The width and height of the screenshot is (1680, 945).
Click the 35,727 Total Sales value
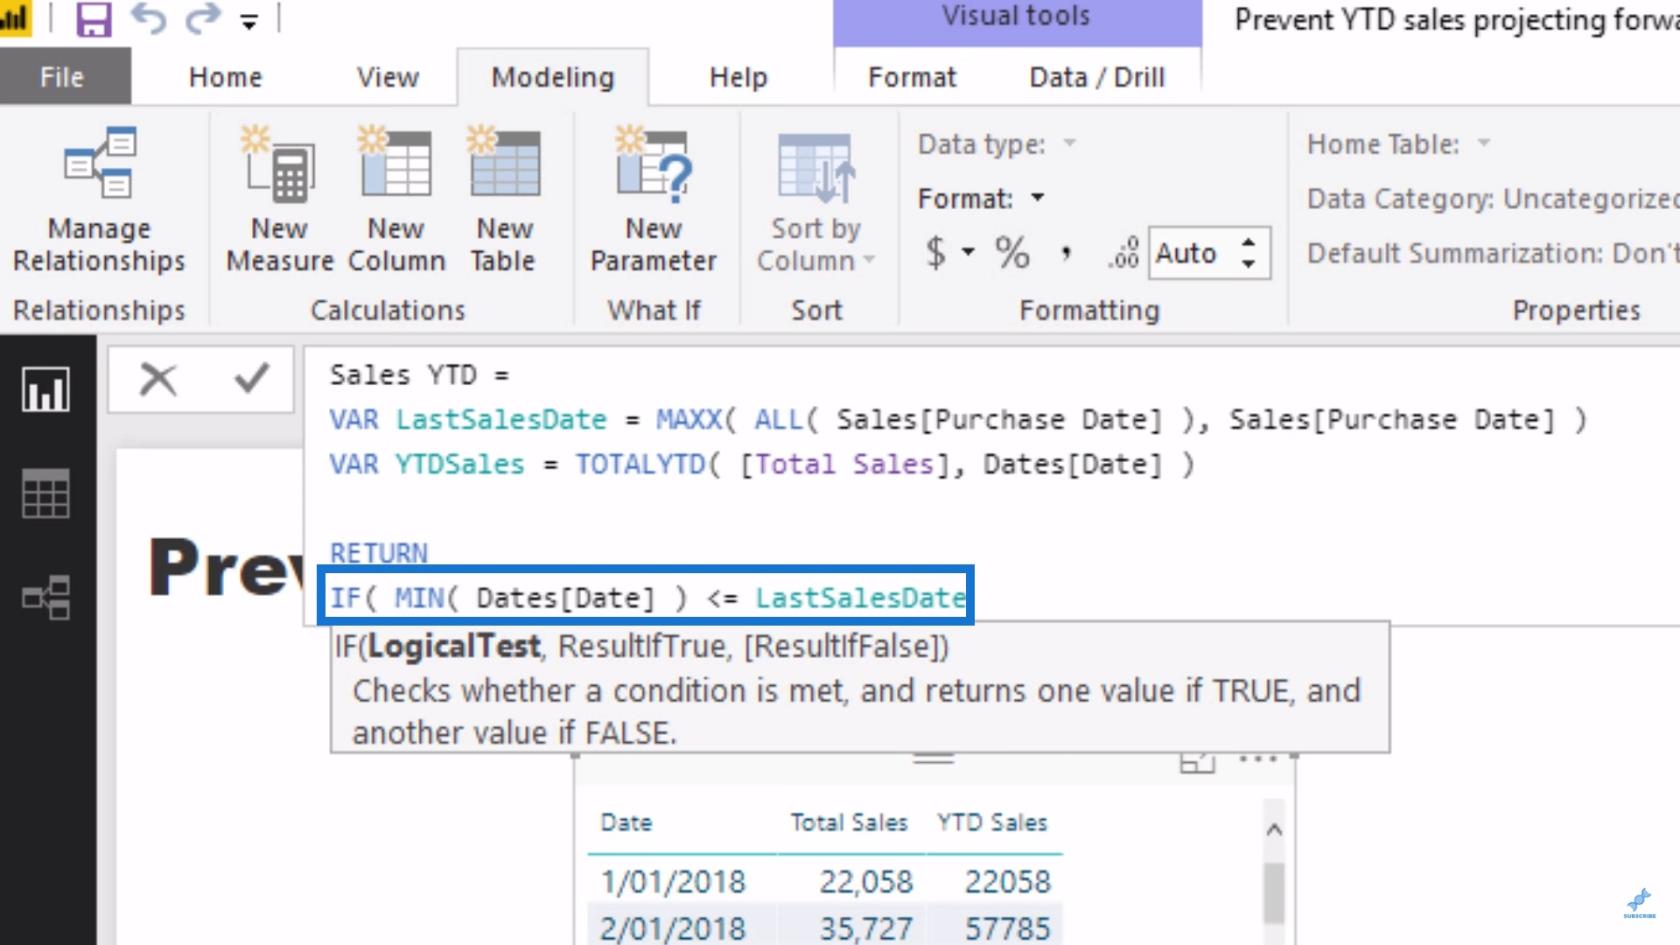click(866, 928)
